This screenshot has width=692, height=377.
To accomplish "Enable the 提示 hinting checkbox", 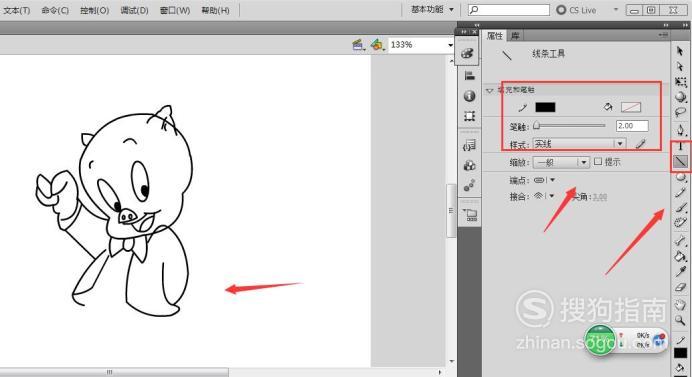I will pyautogui.click(x=598, y=162).
